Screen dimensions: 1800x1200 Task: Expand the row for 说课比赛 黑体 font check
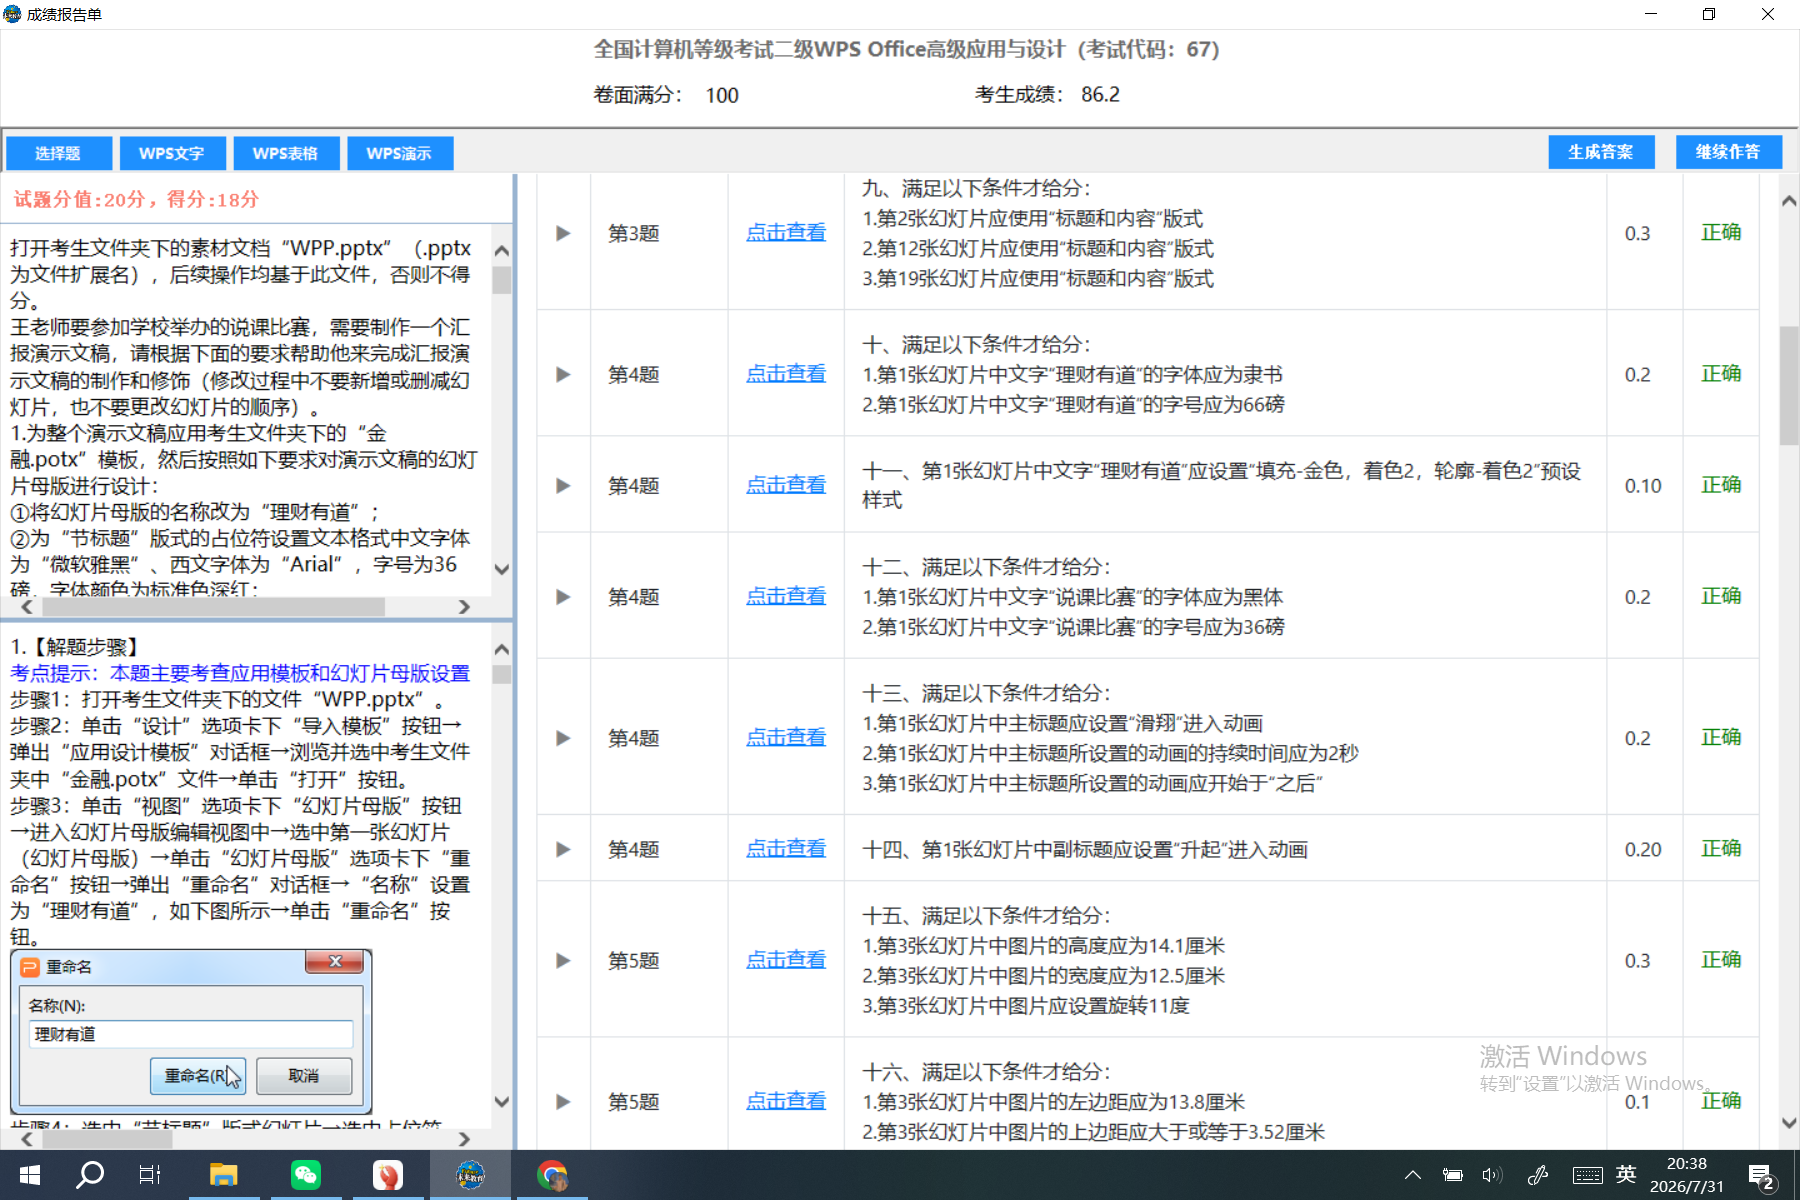coord(563,597)
